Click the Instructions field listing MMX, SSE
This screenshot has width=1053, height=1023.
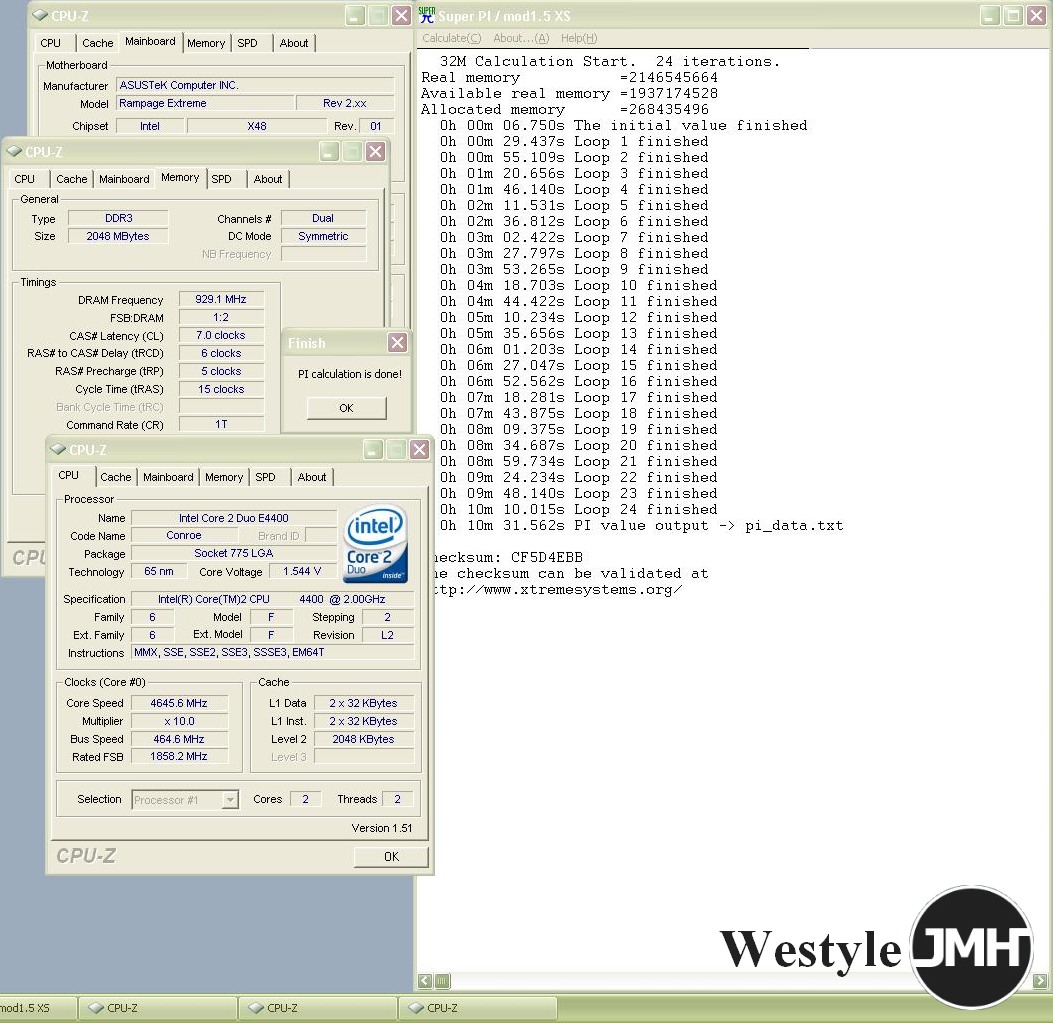click(x=273, y=652)
